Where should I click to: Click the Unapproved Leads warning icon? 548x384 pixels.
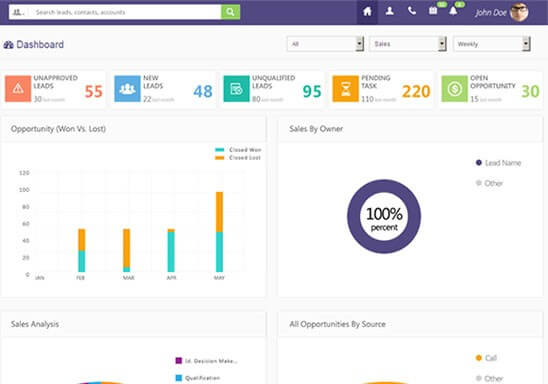pyautogui.click(x=18, y=89)
